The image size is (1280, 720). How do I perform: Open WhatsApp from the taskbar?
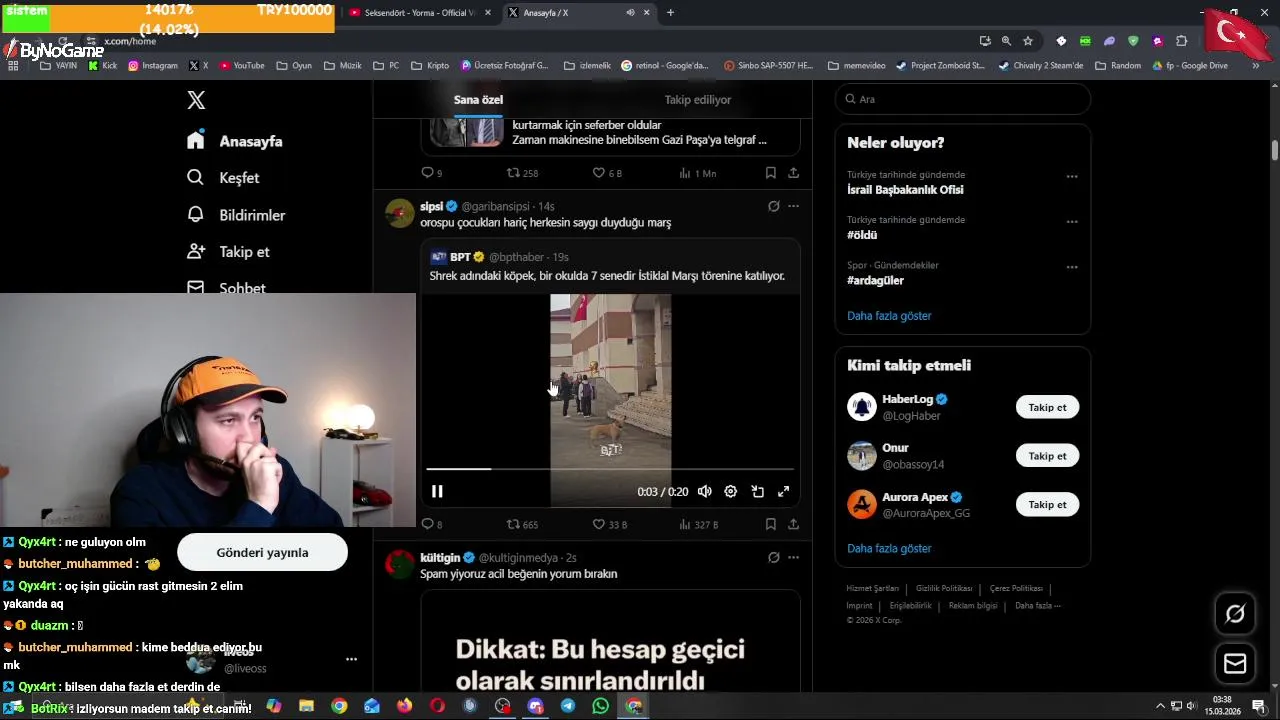point(600,706)
